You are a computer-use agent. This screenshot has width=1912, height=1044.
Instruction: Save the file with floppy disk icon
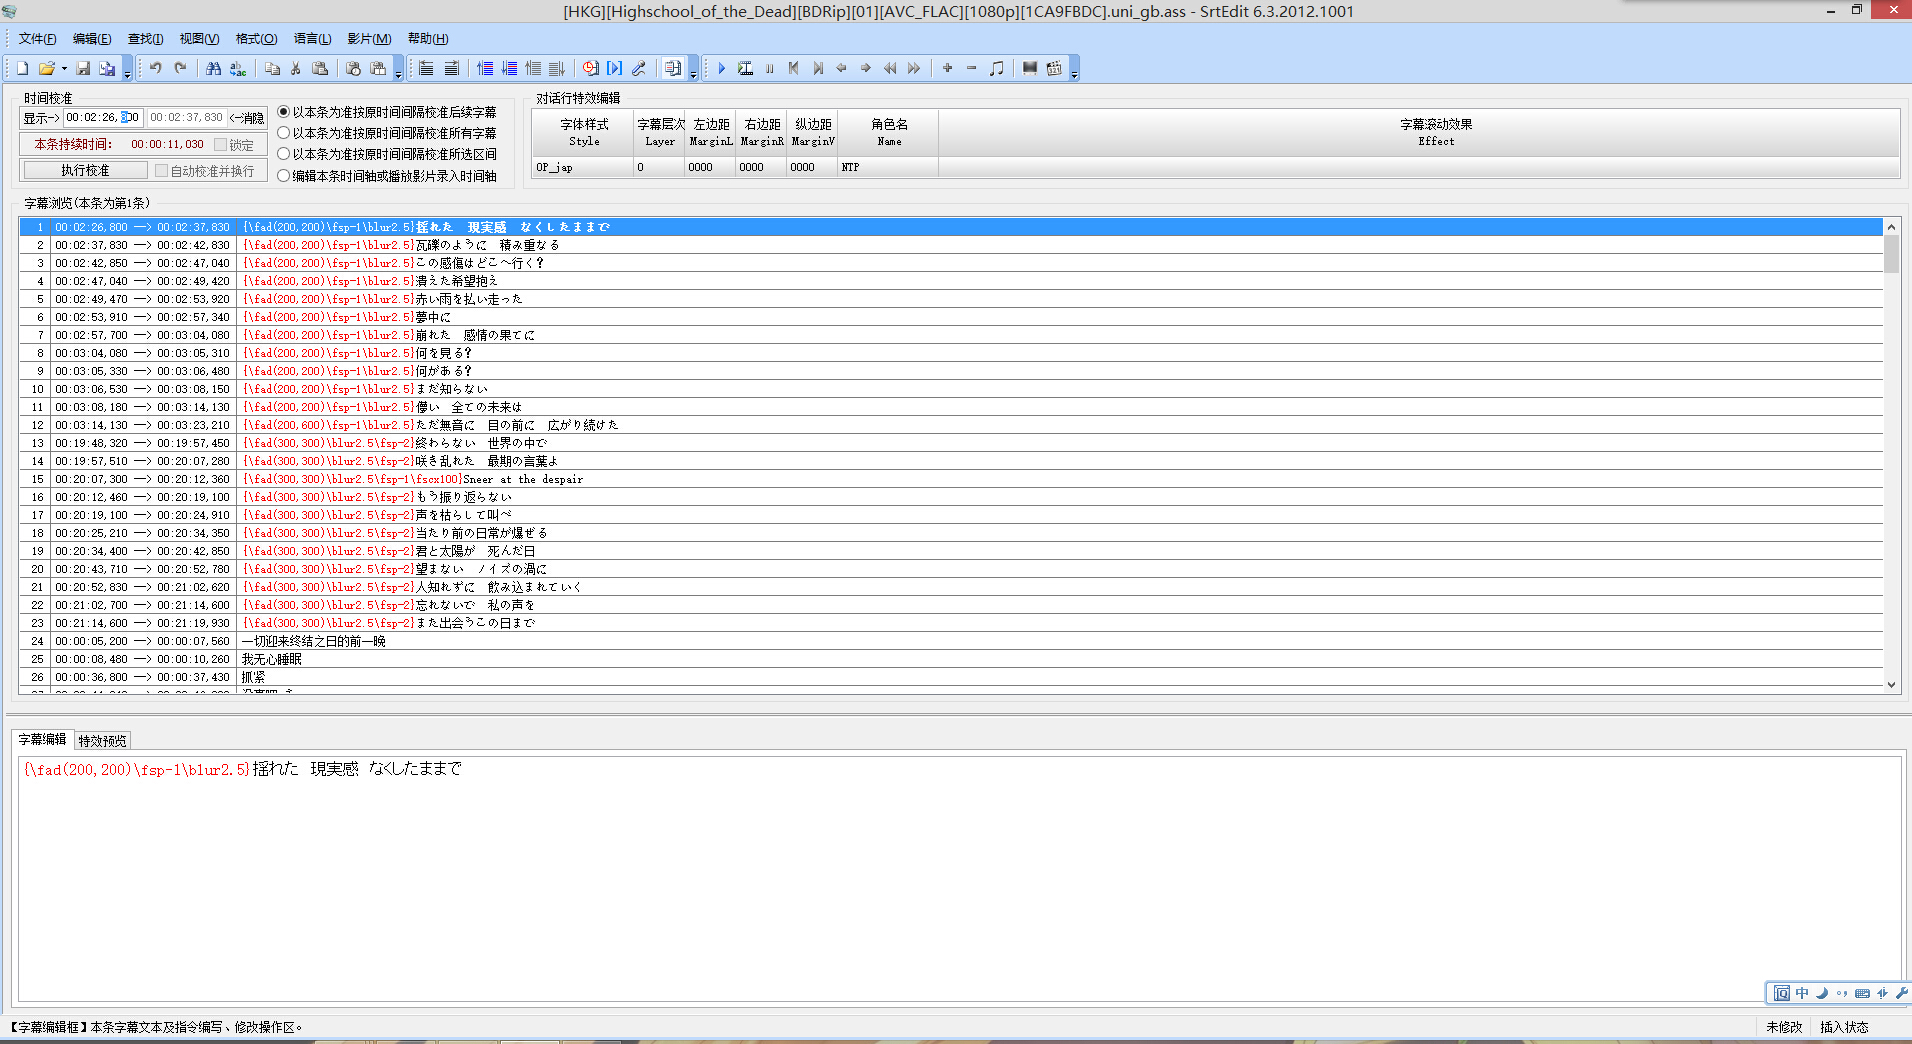[83, 68]
